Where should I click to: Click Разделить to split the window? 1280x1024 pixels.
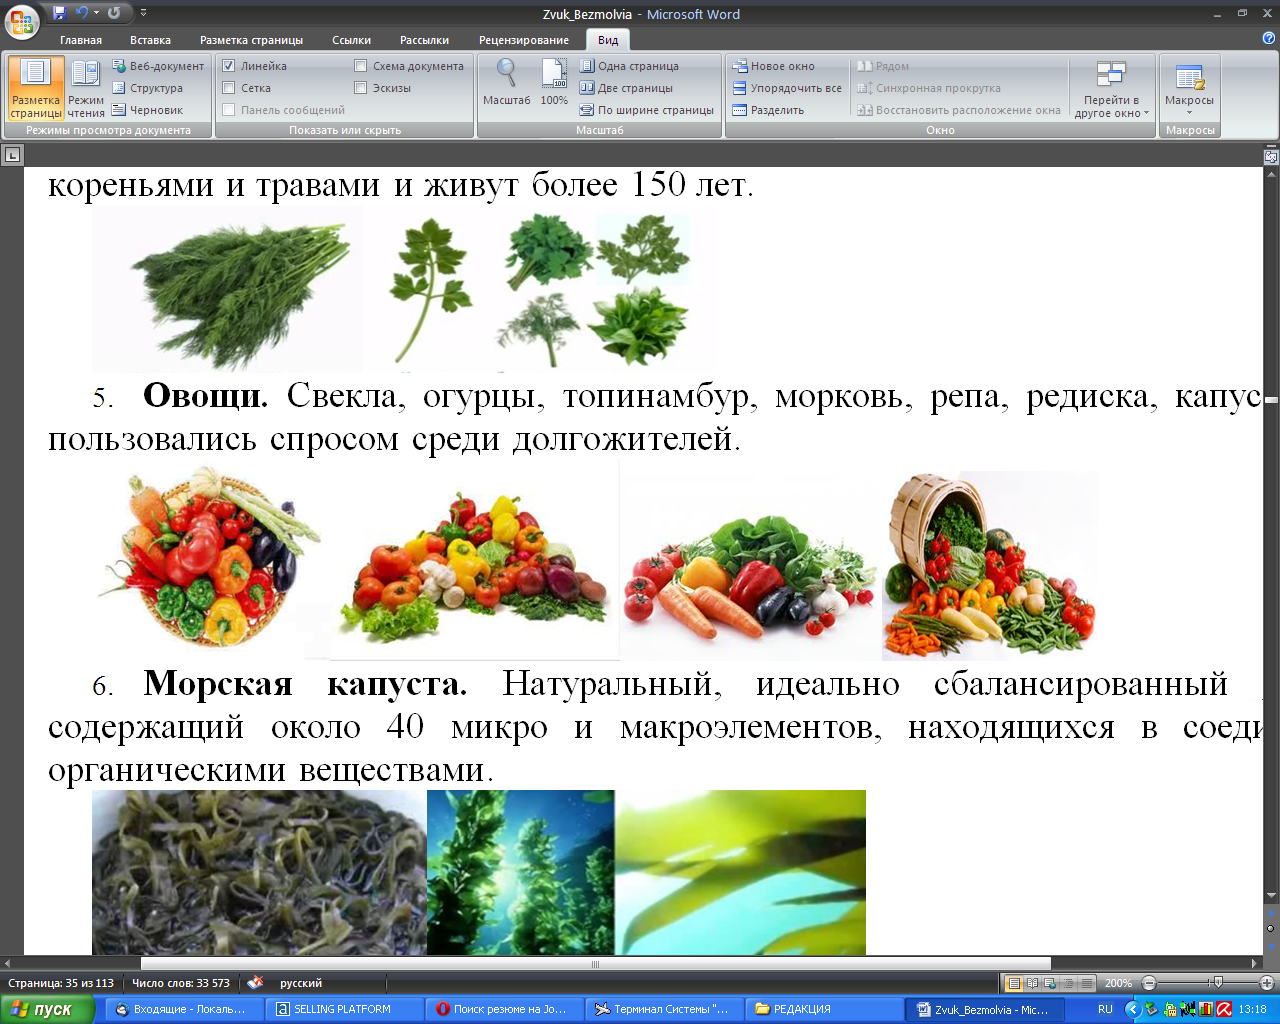pyautogui.click(x=768, y=110)
